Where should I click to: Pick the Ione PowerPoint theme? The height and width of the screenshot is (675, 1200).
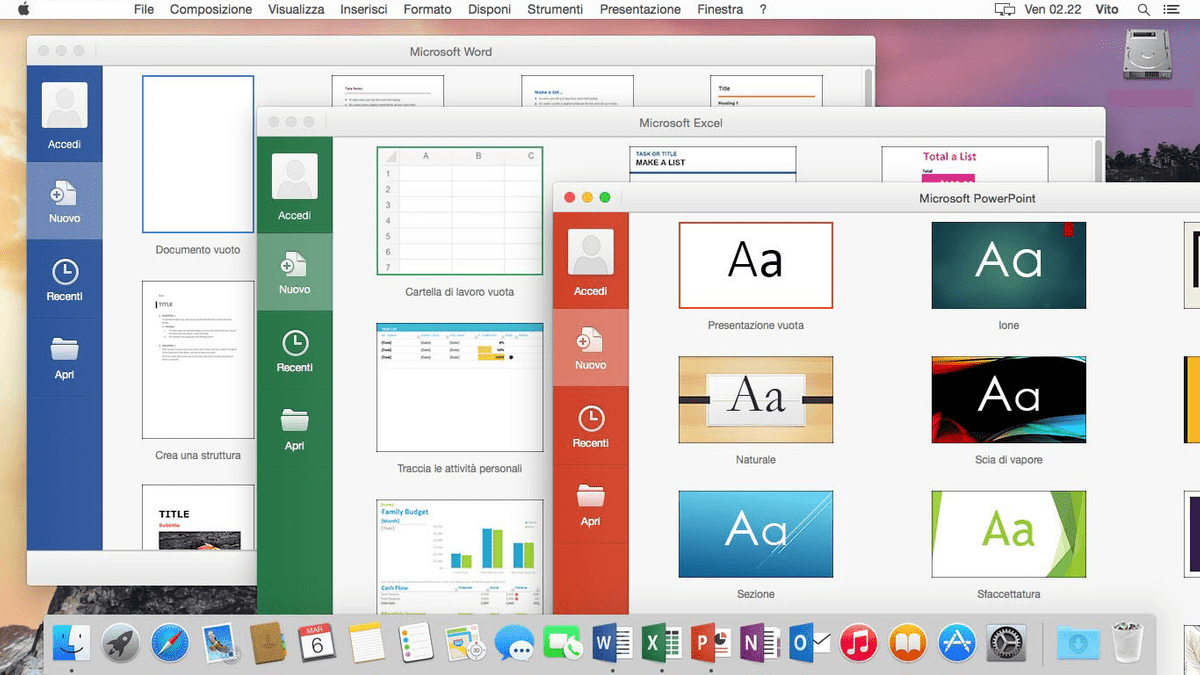(1008, 265)
